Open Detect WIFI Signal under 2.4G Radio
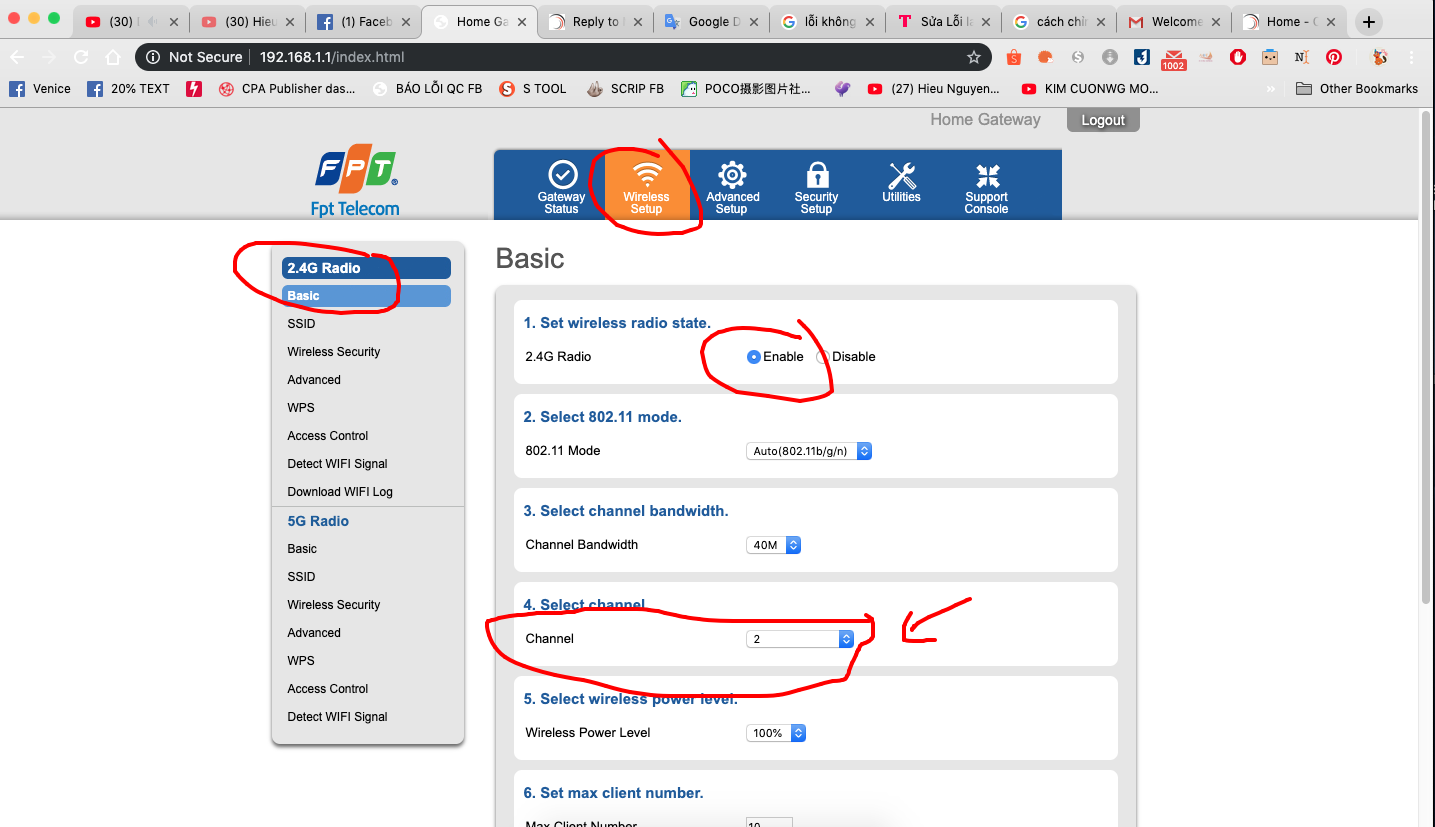1435x827 pixels. [337, 464]
